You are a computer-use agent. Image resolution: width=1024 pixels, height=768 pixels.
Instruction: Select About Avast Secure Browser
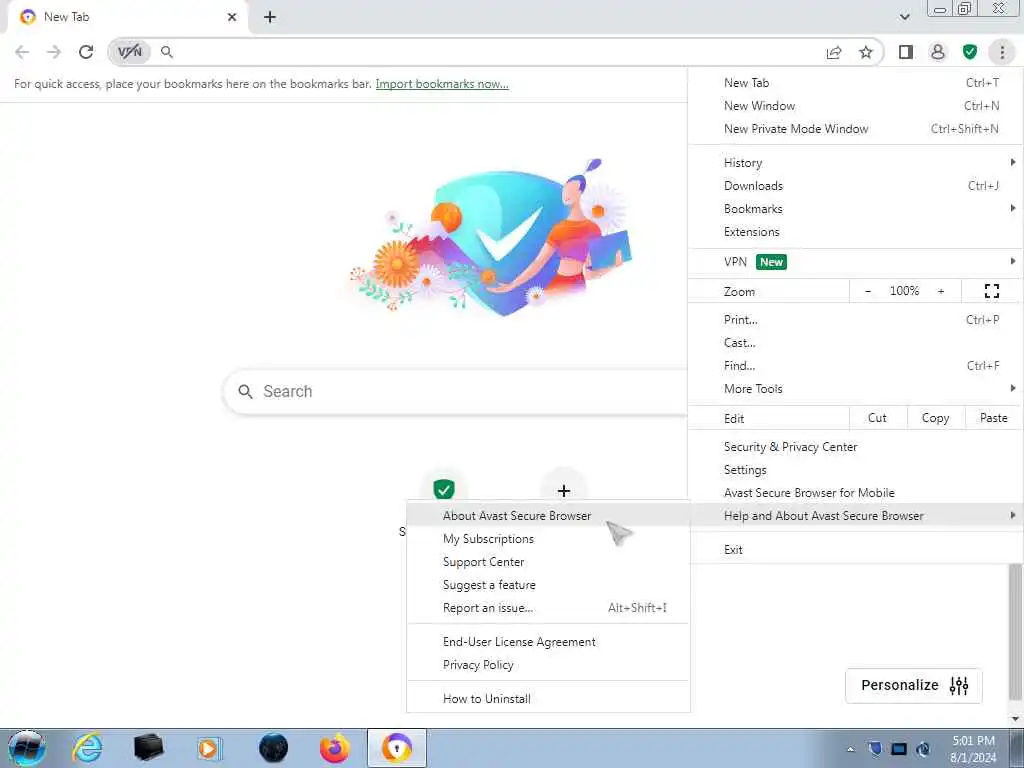548,515
